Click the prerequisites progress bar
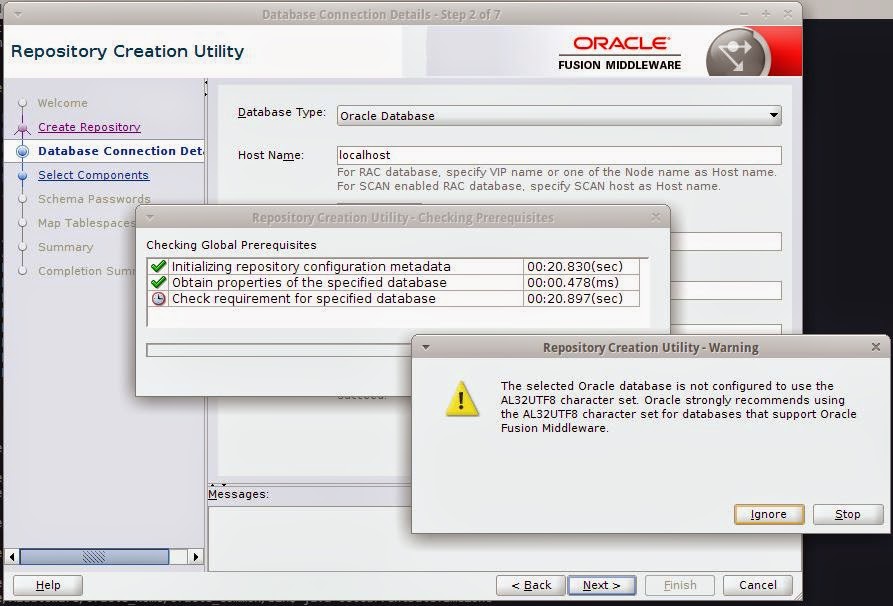The width and height of the screenshot is (893, 606). (x=279, y=350)
